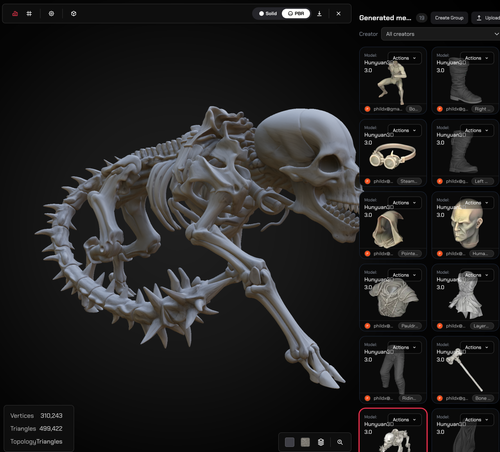500x452 pixels.
Task: Click the Vertices count '310,243'
Action: pyautogui.click(x=51, y=416)
